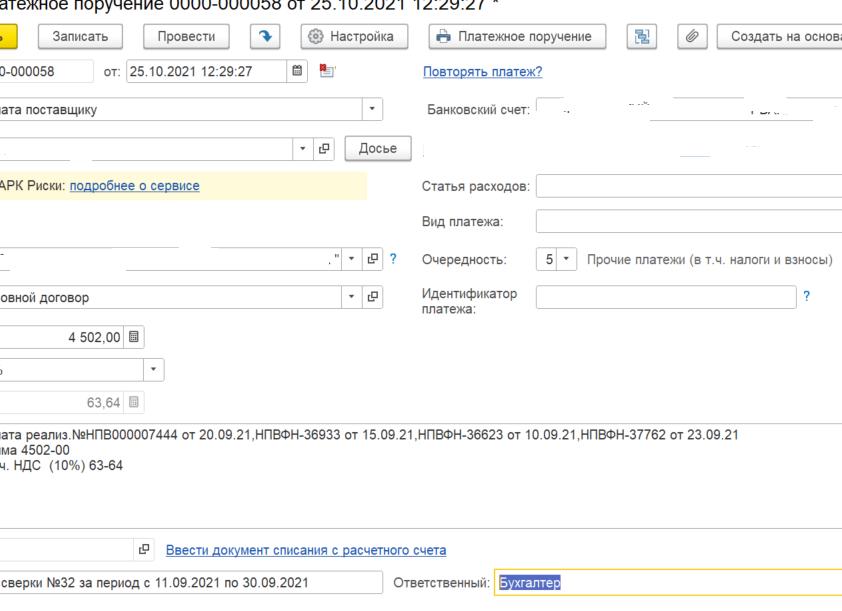This screenshot has width=842, height=611.
Task: Click help question mark near account field
Action: pyautogui.click(x=393, y=259)
